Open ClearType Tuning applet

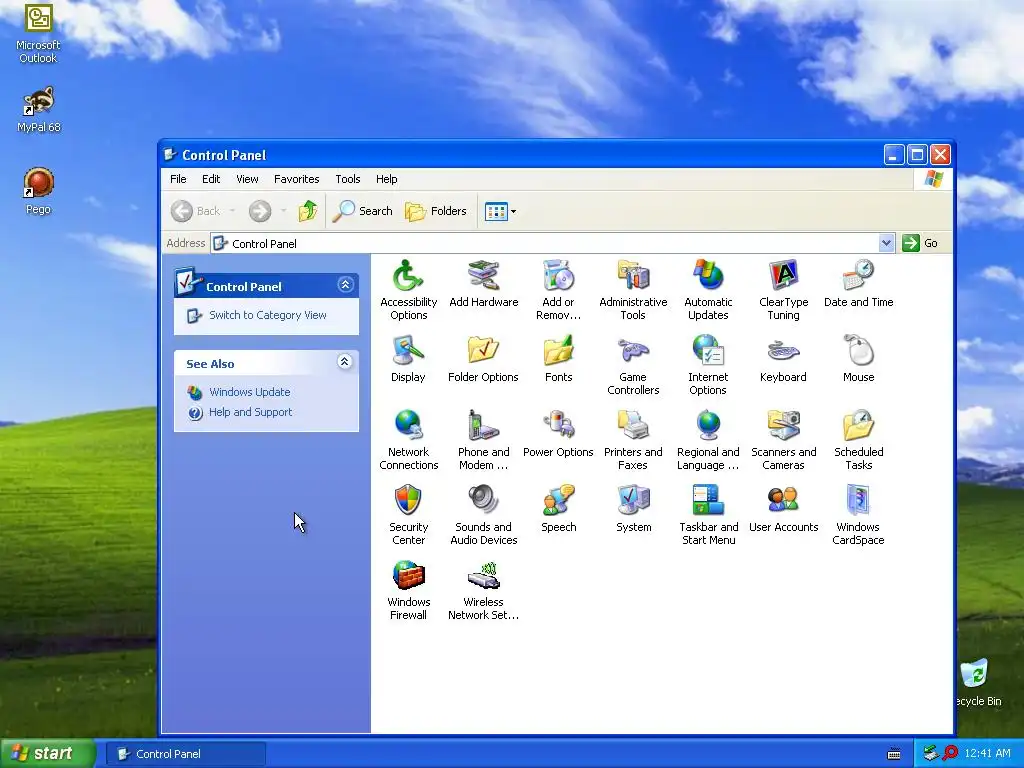coord(783,276)
